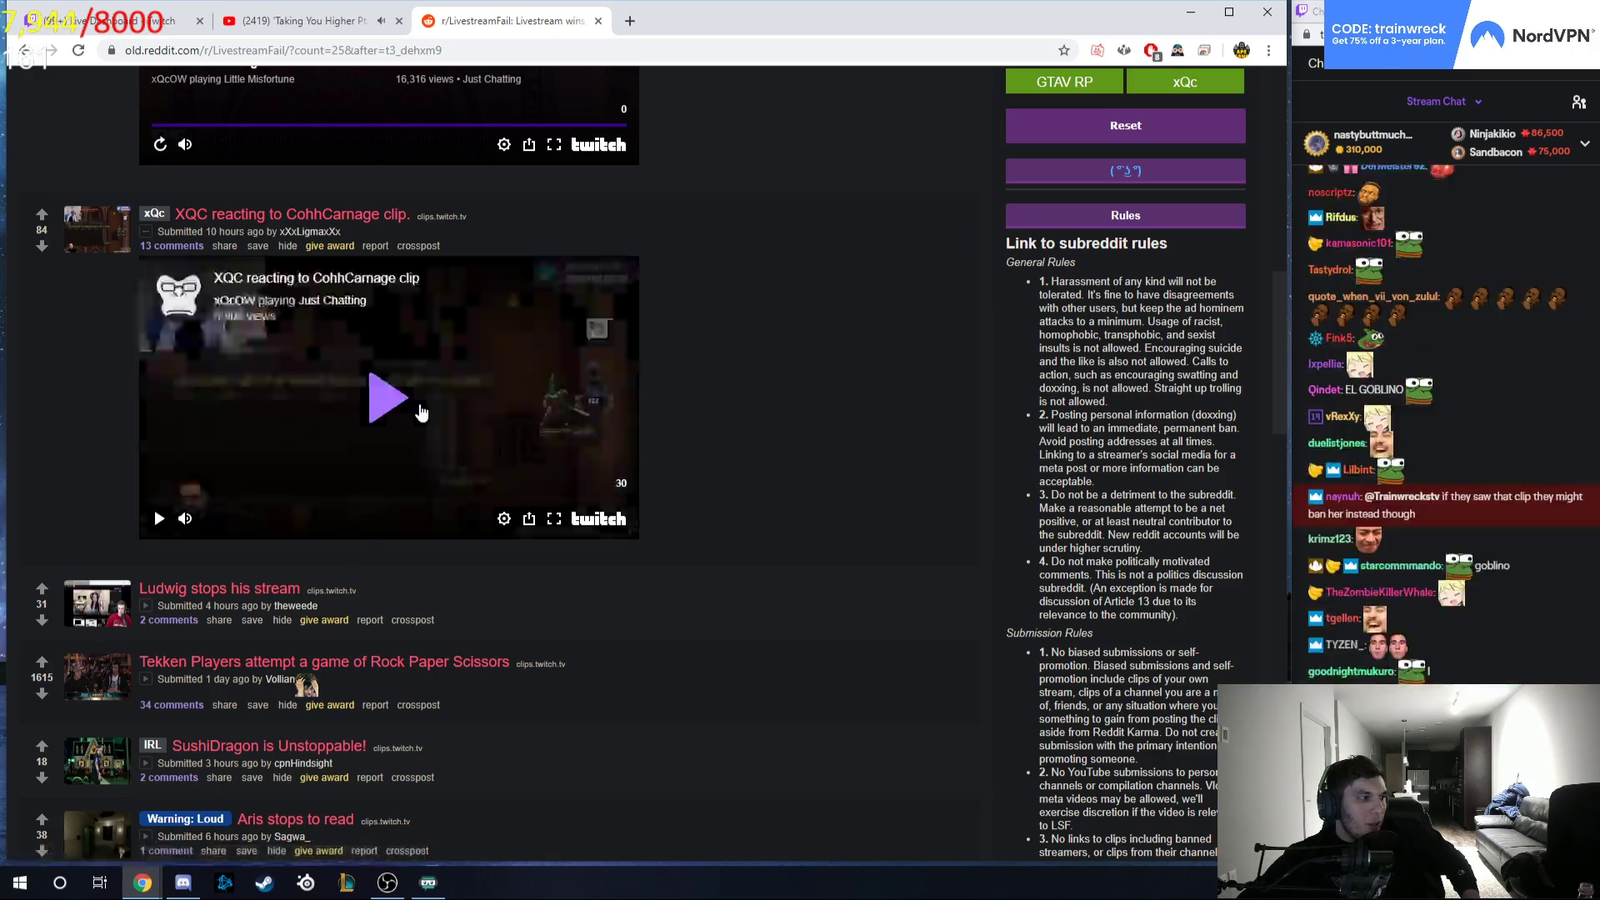This screenshot has height=900, width=1600.
Task: Replay the Little Misfortune clip
Action: 160,144
